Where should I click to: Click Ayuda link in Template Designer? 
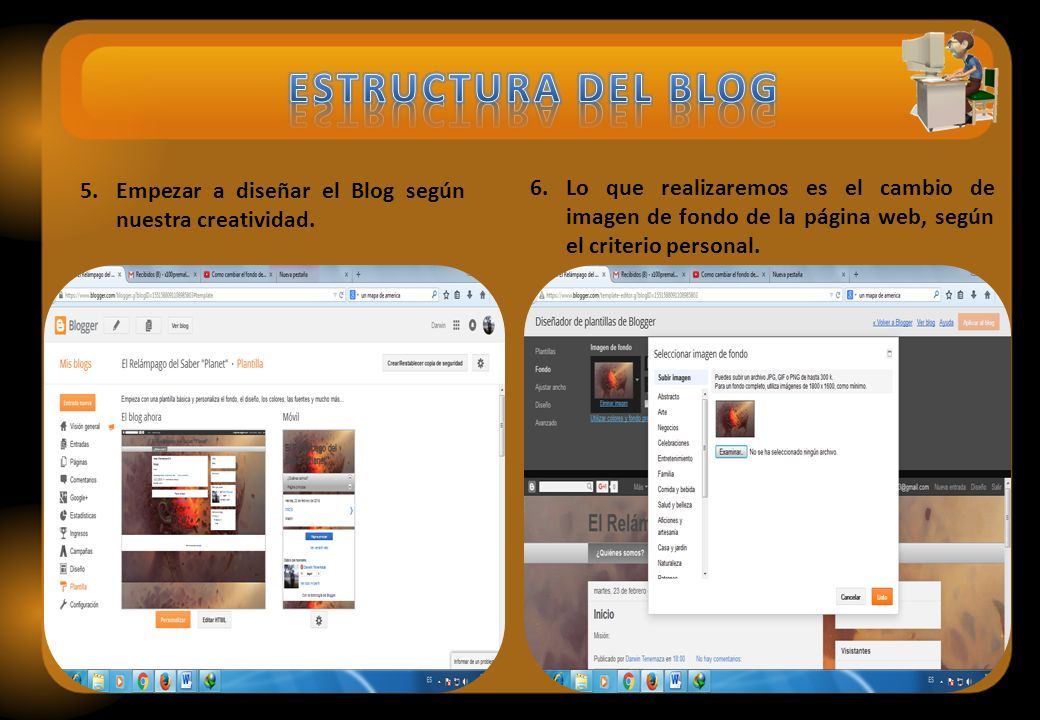[946, 323]
